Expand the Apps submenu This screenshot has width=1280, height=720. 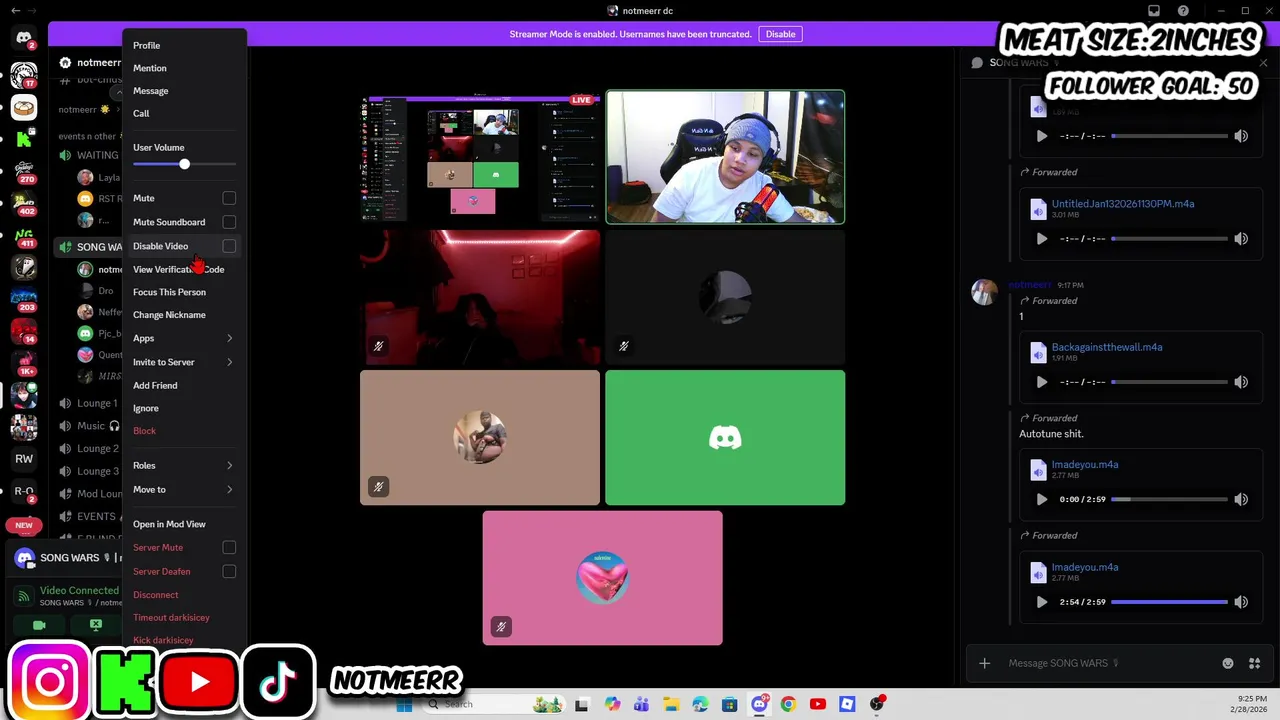pyautogui.click(x=184, y=338)
